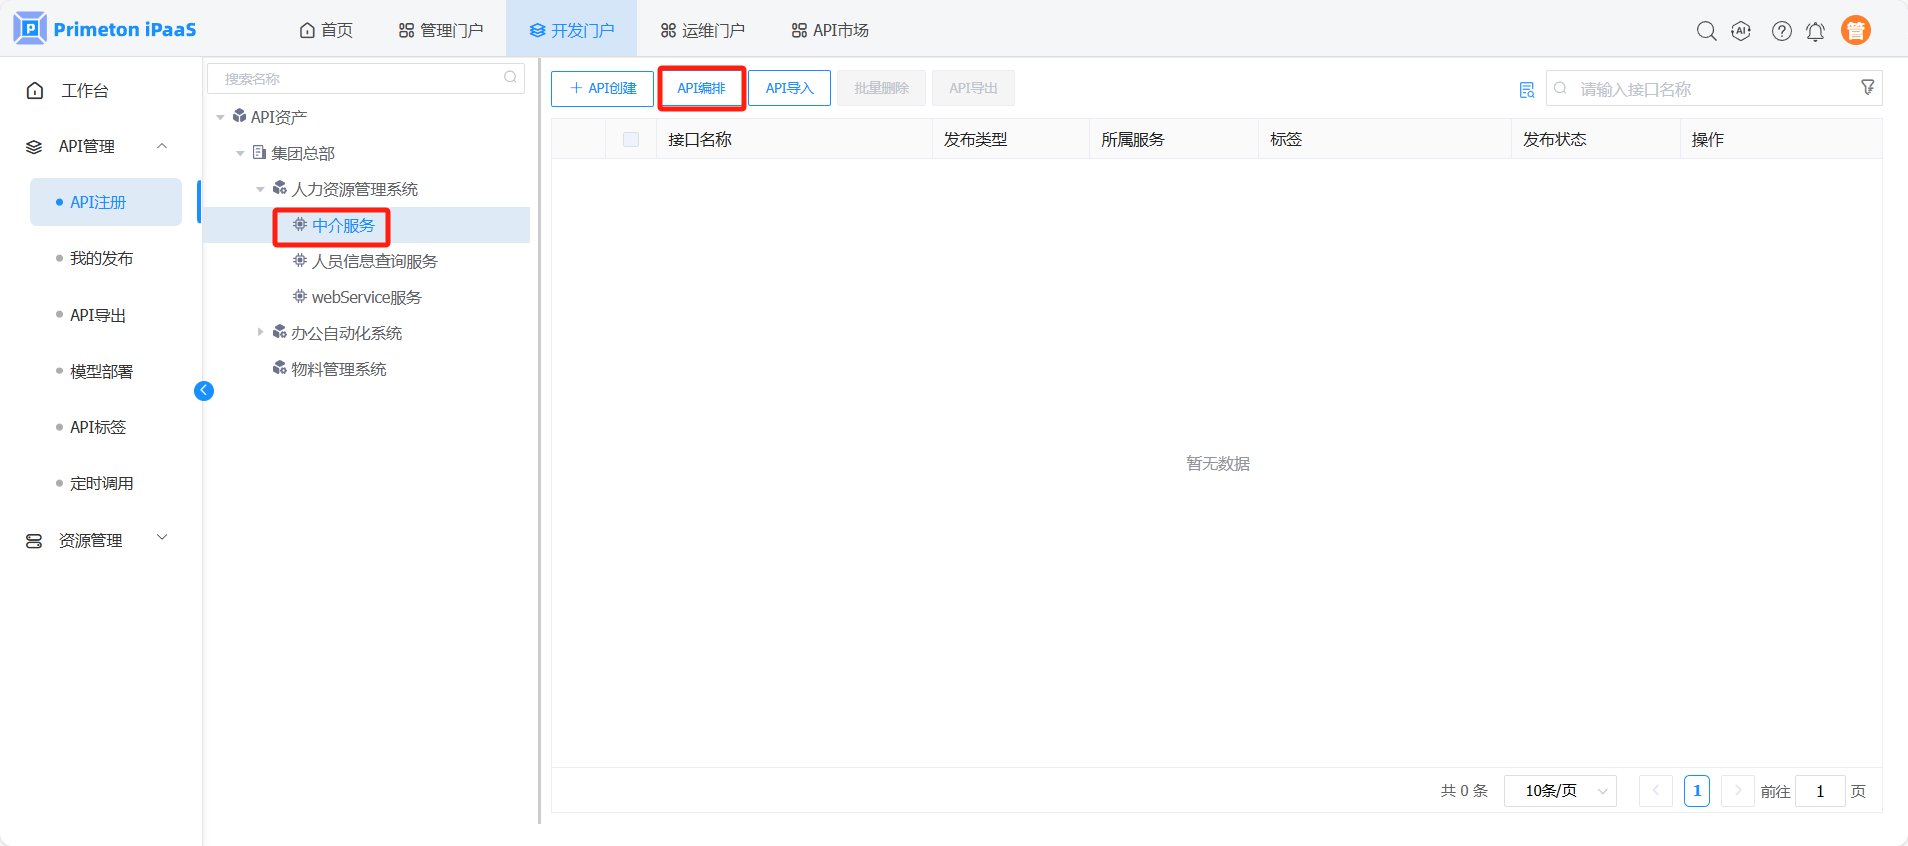Switch to the 运维门户 tab
Screen dimensions: 1908x846
pos(702,30)
